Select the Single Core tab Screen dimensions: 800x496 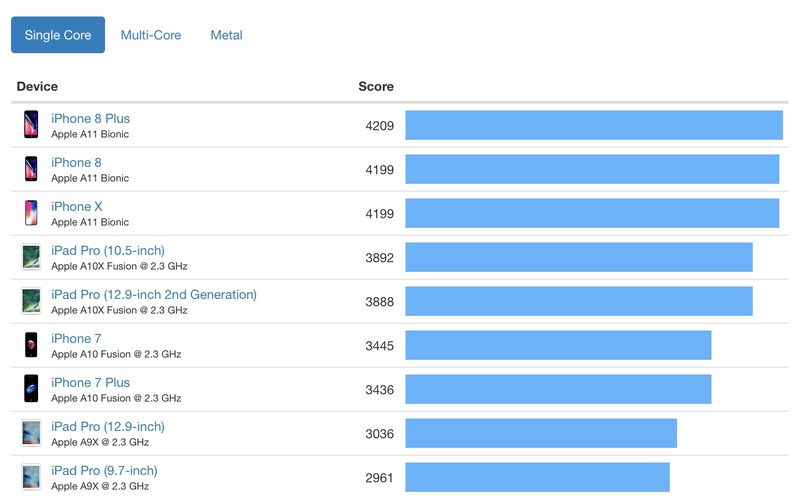58,35
